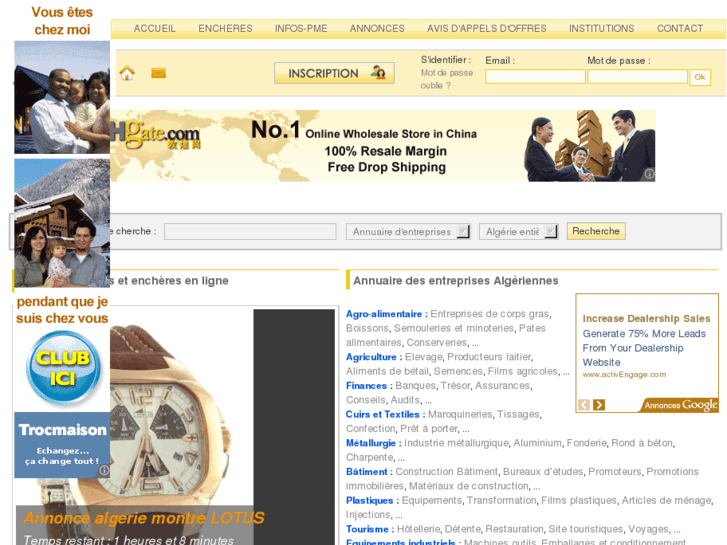The height and width of the screenshot is (545, 727).
Task: Open the Agro-alimentaire category link
Action: pos(387,314)
